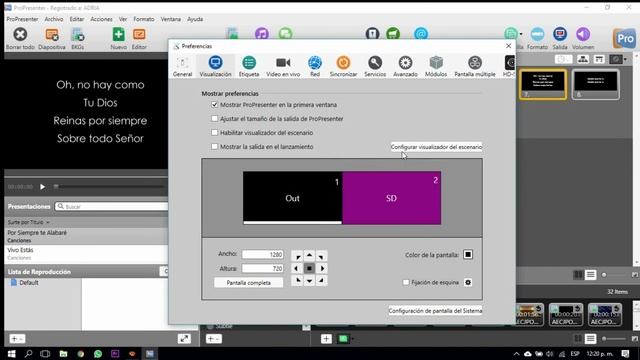
Task: Select the General preferences tab
Action: [x=182, y=66]
